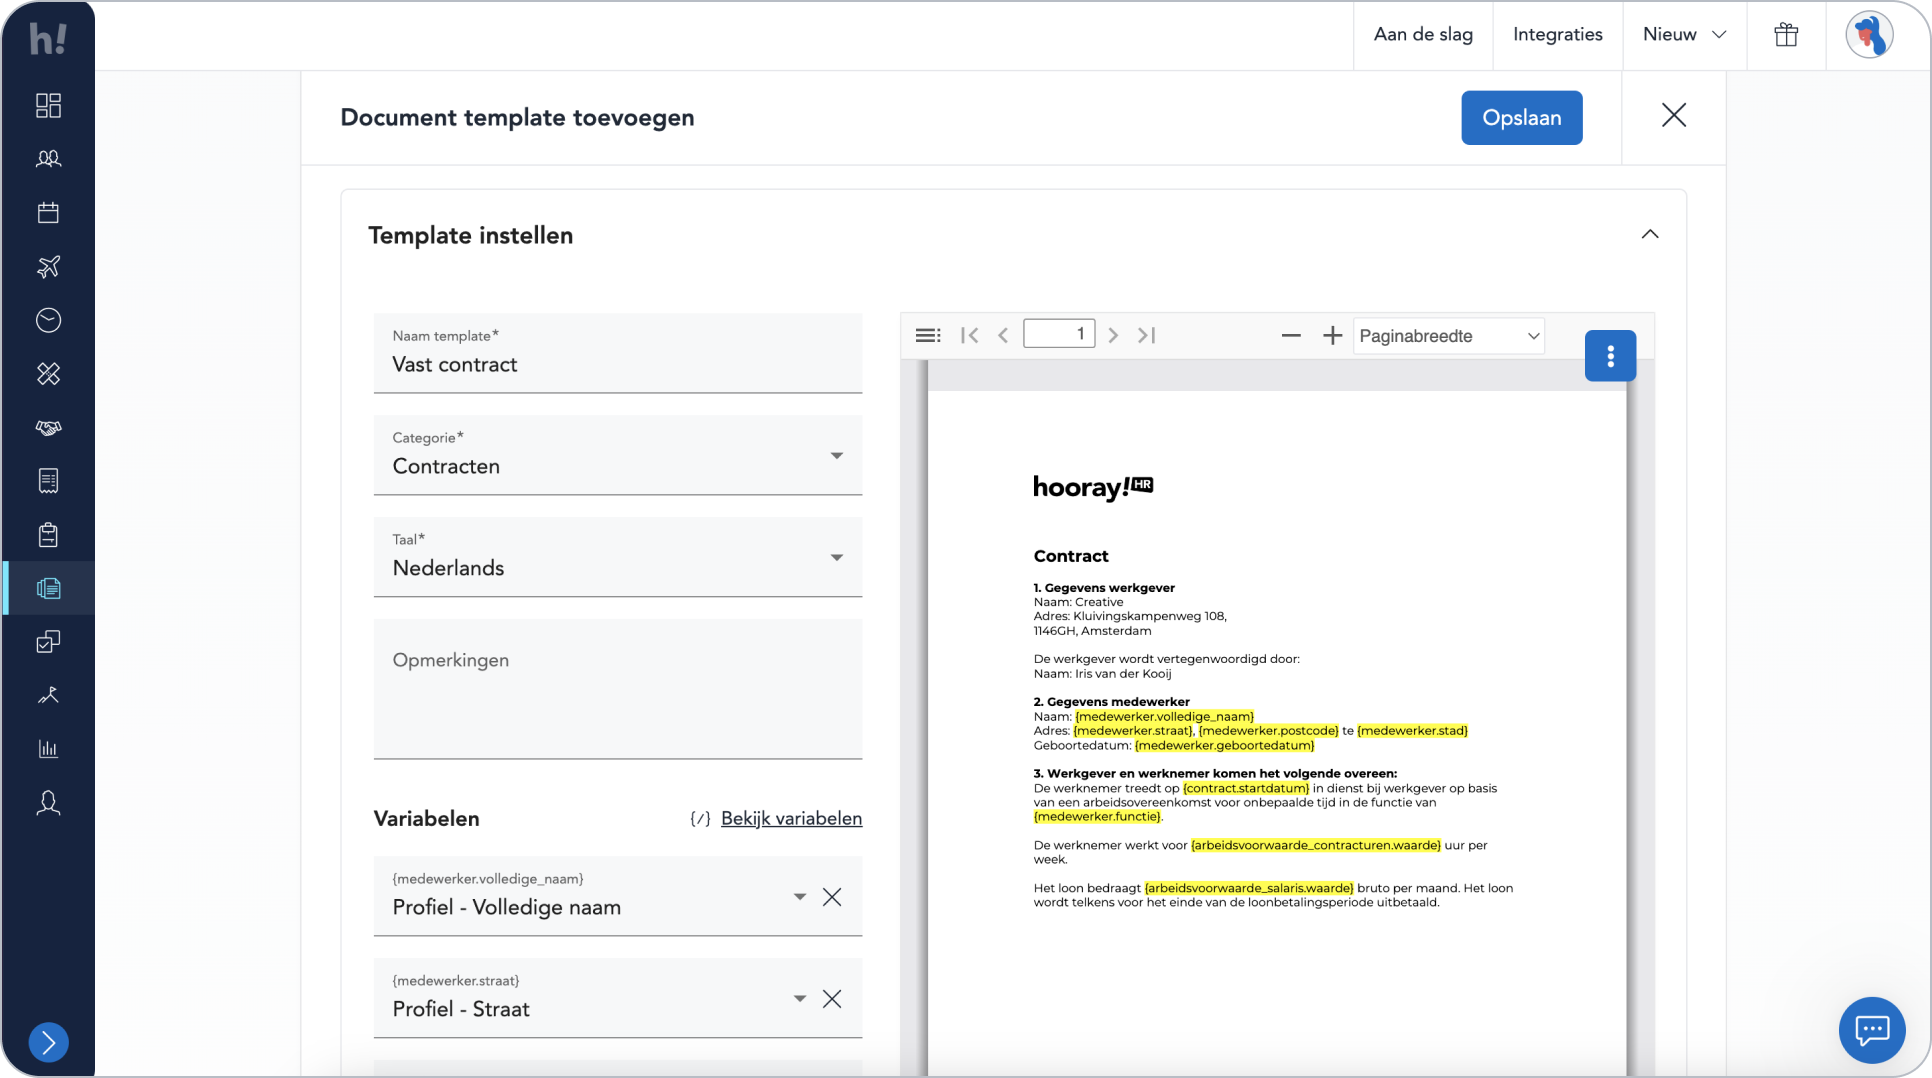
Task: Open the handshake icon in sidebar
Action: click(x=48, y=427)
